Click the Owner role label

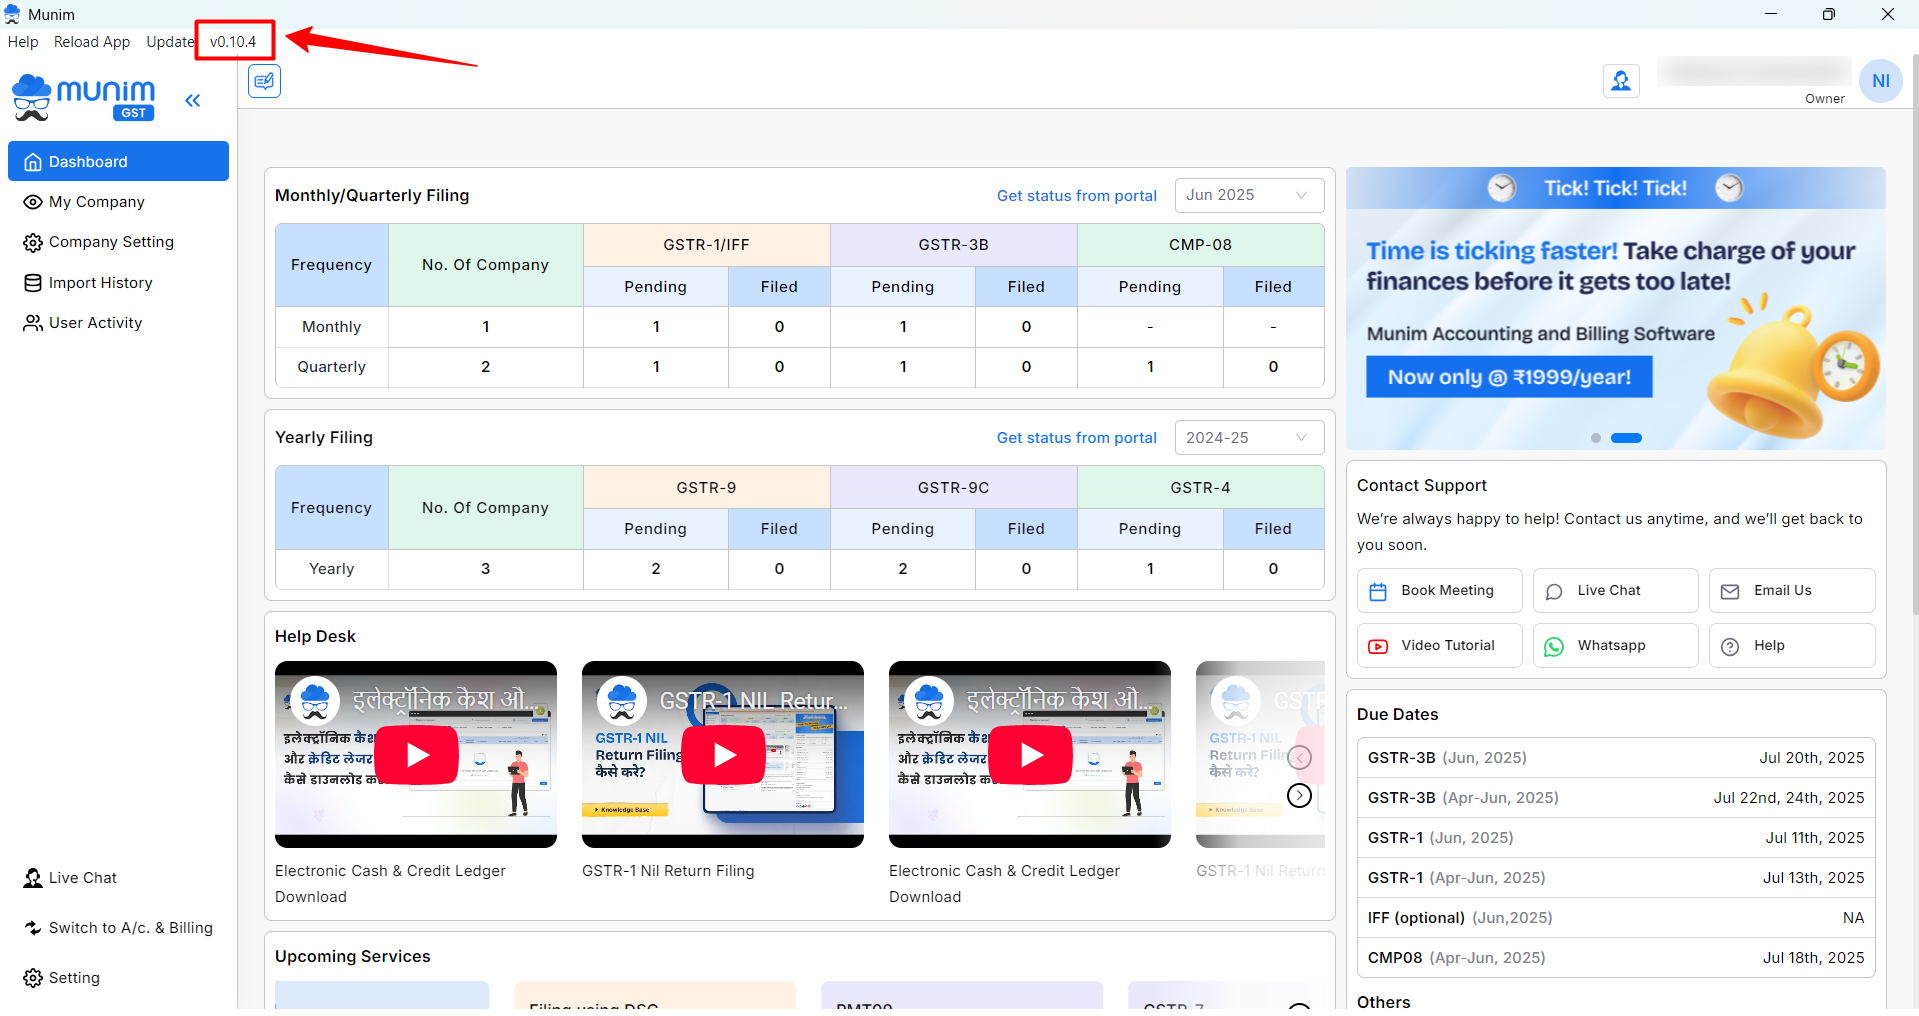(x=1825, y=99)
